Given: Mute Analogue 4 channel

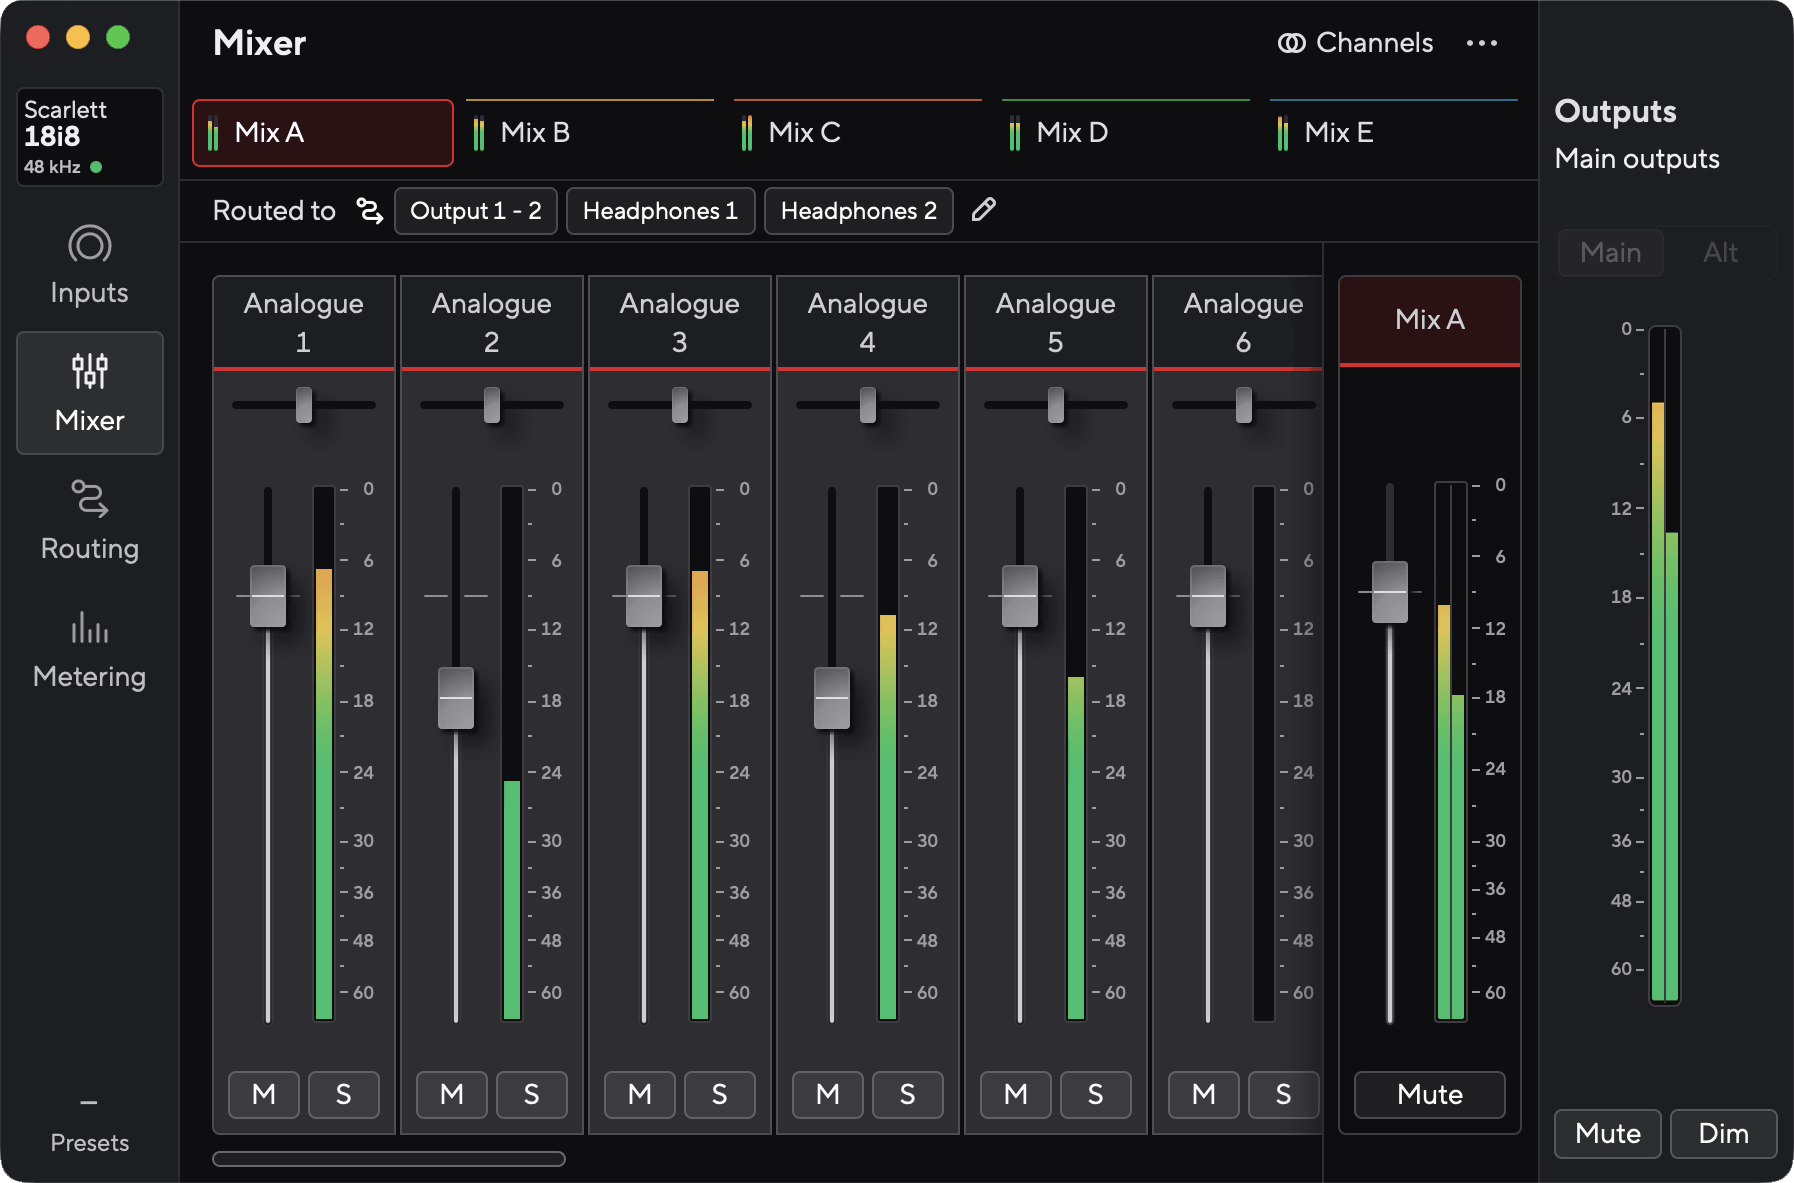Looking at the screenshot, I should point(828,1095).
